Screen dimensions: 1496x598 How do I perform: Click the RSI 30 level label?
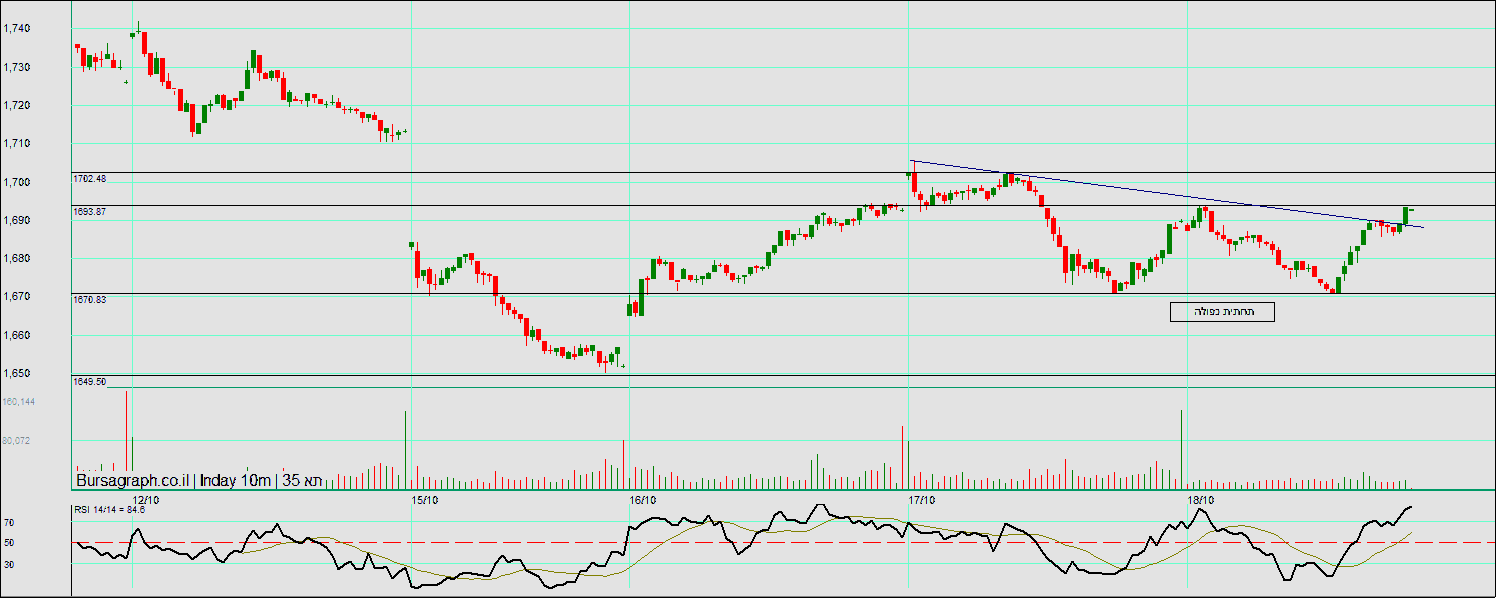point(8,564)
